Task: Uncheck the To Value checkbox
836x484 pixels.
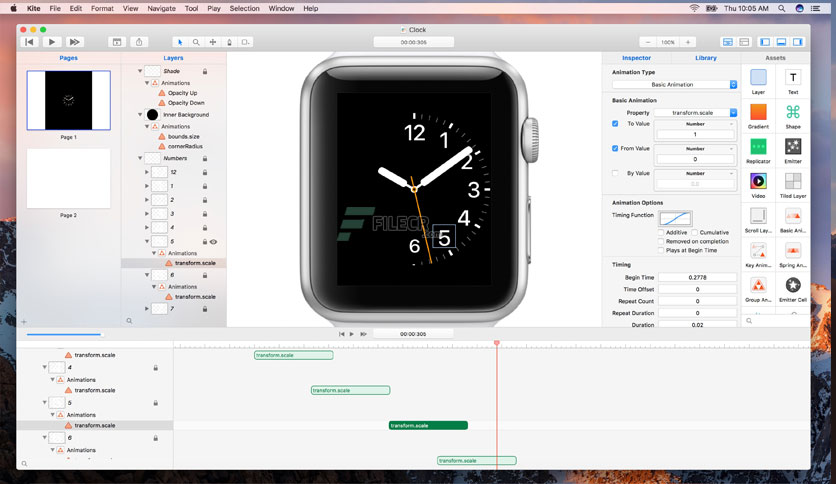Action: pos(615,124)
